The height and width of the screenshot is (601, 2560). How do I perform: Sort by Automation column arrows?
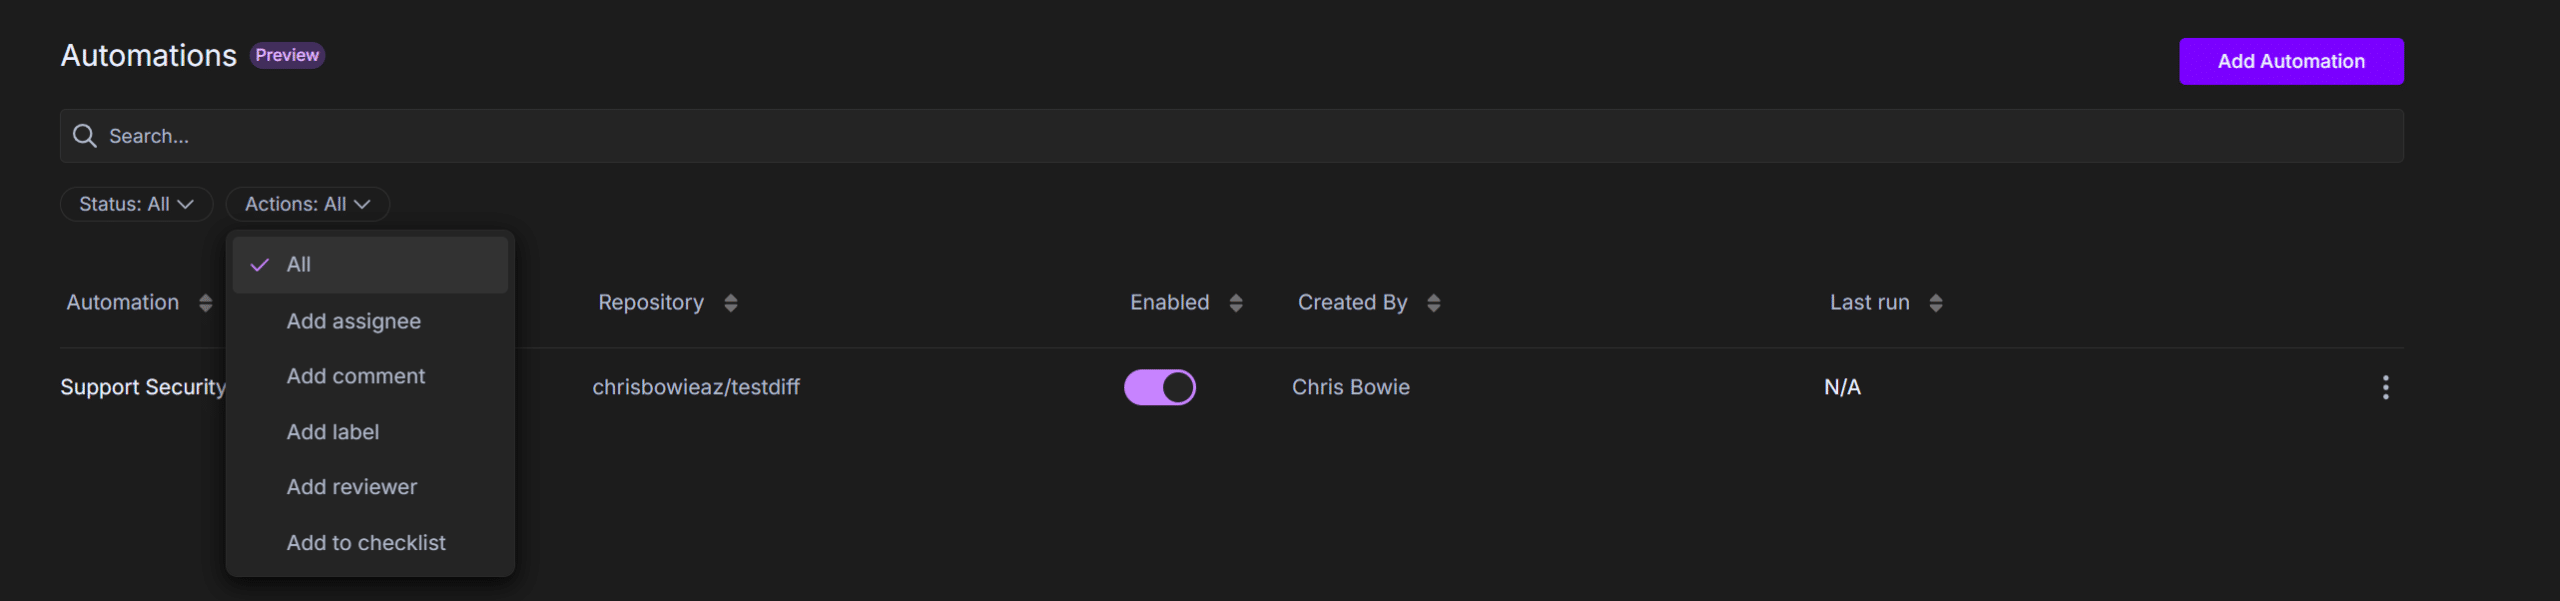[206, 303]
